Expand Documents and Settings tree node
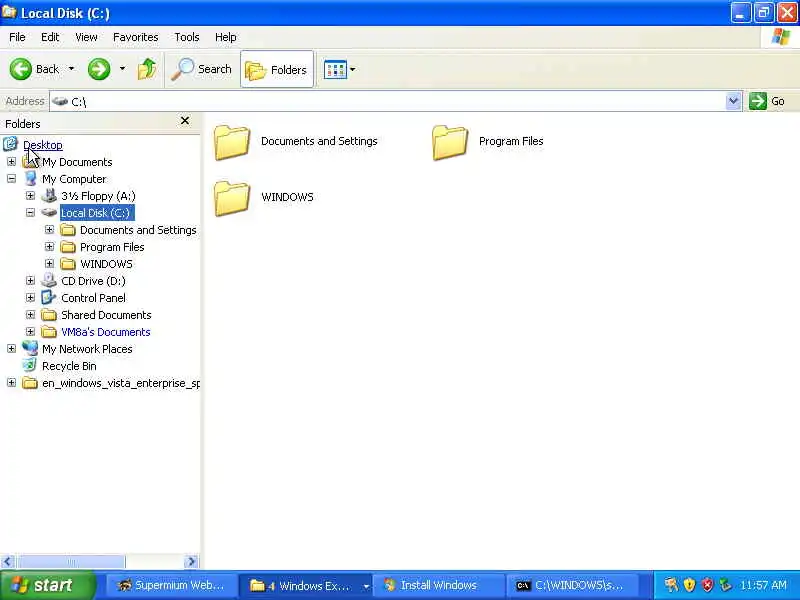The width and height of the screenshot is (800, 600). pyautogui.click(x=49, y=230)
